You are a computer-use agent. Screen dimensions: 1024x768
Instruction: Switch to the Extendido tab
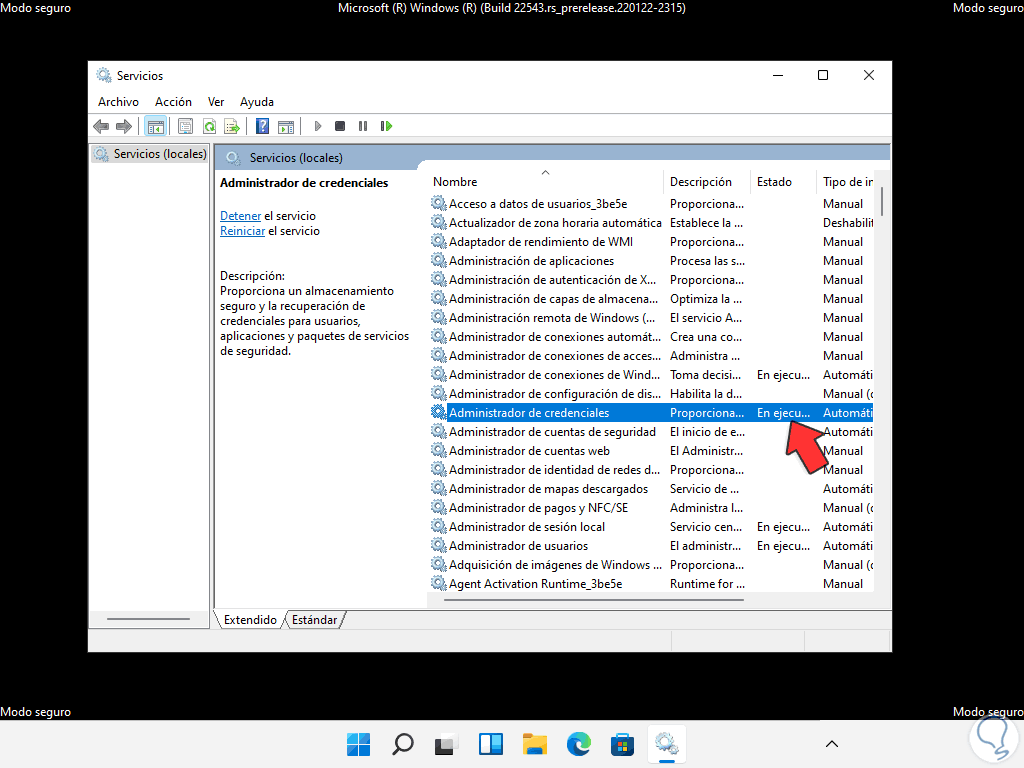click(x=250, y=620)
